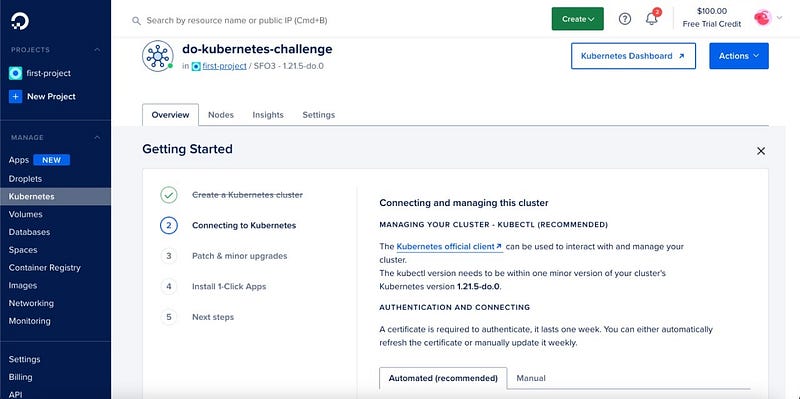The width and height of the screenshot is (800, 399).
Task: Click New Project in sidebar
Action: [x=51, y=96]
